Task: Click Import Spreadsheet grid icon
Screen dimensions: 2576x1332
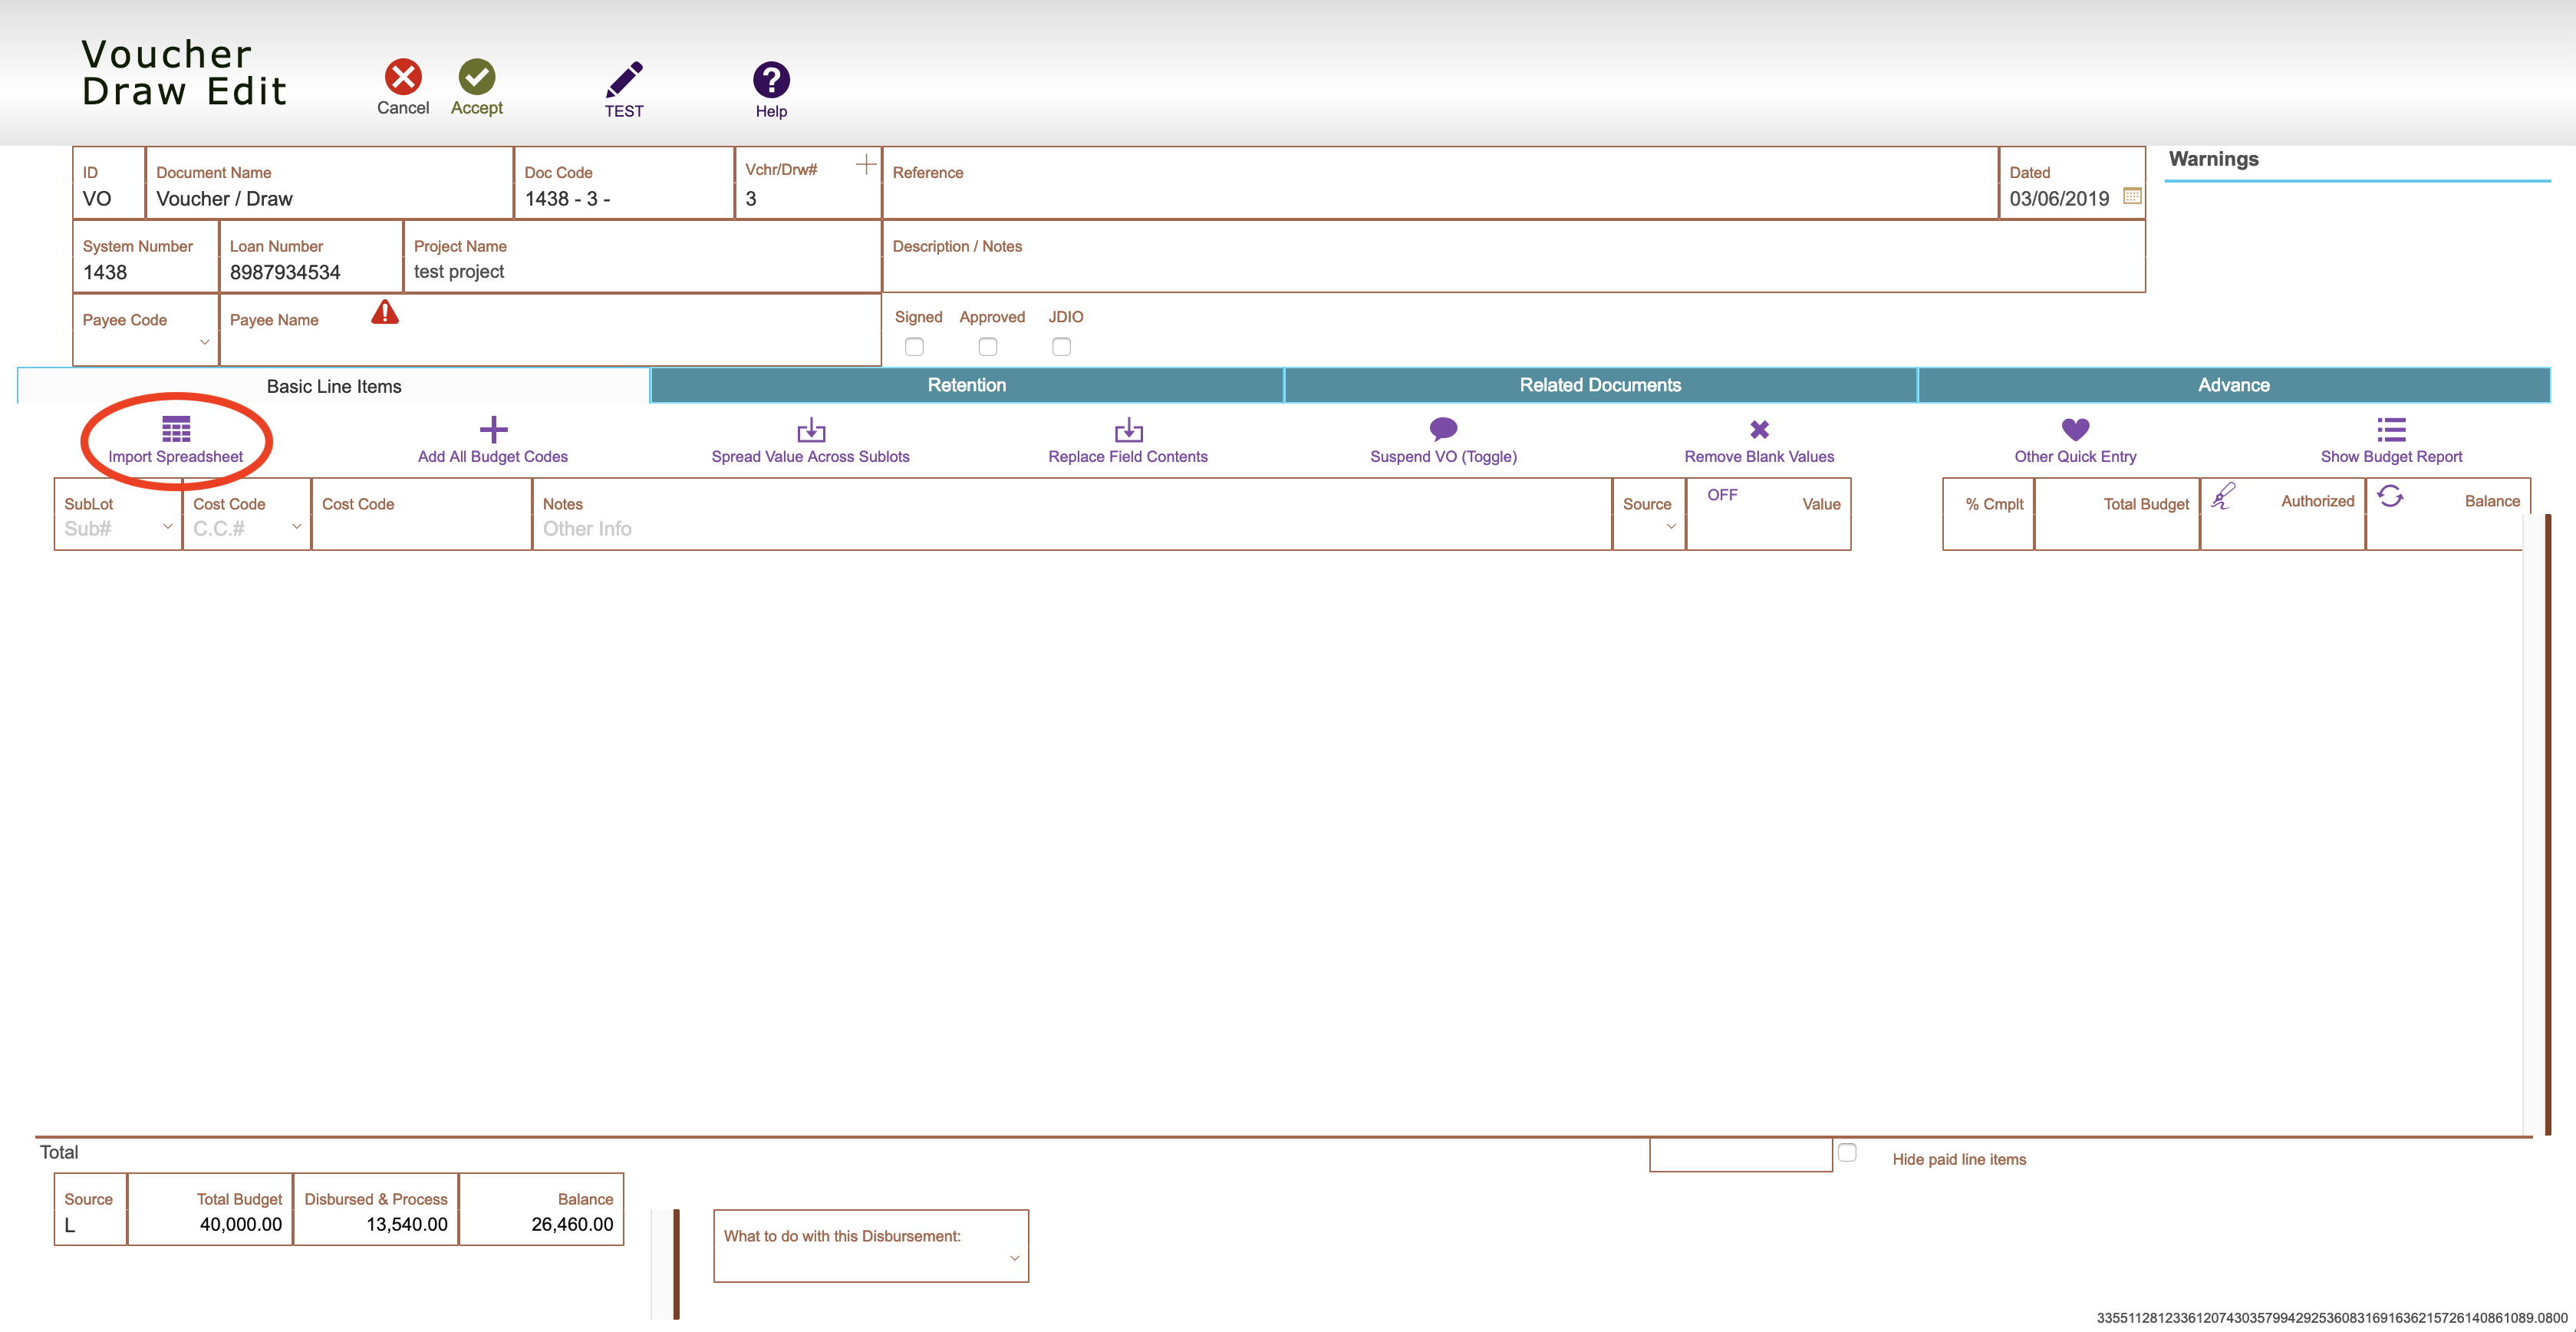Action: [176, 430]
